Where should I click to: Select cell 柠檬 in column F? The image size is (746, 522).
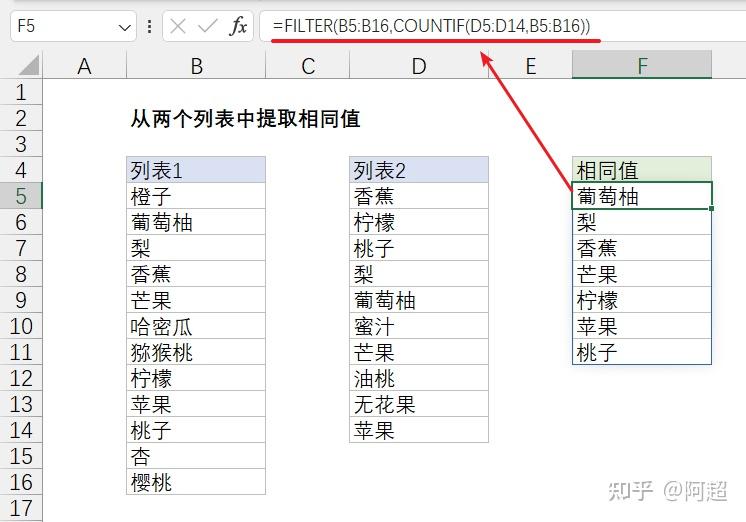[642, 300]
